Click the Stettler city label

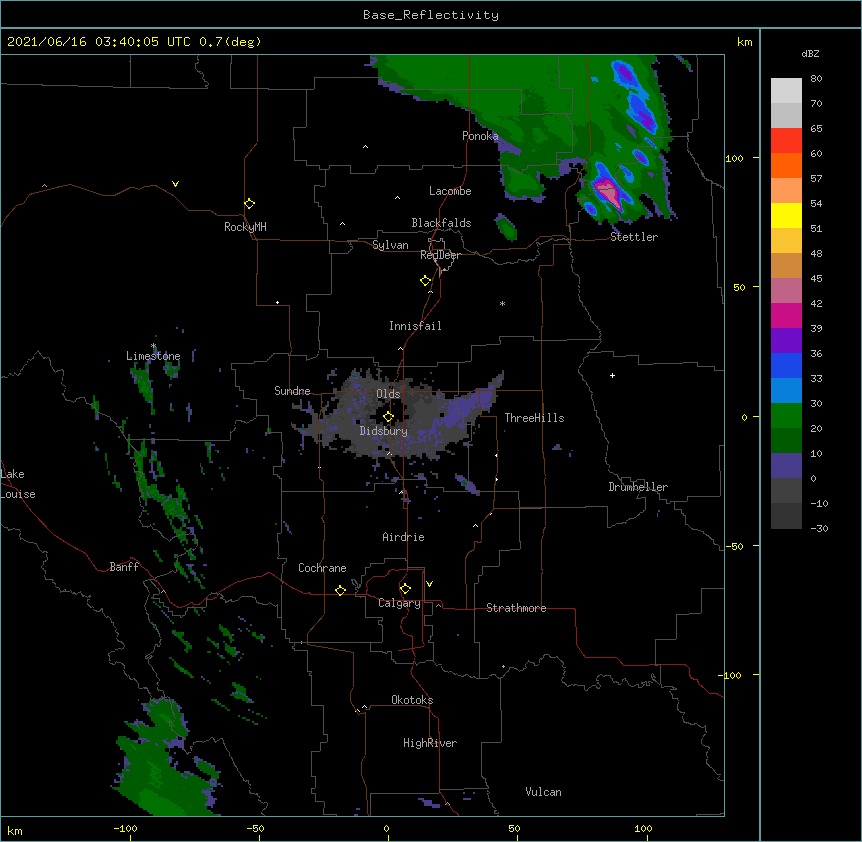point(634,237)
